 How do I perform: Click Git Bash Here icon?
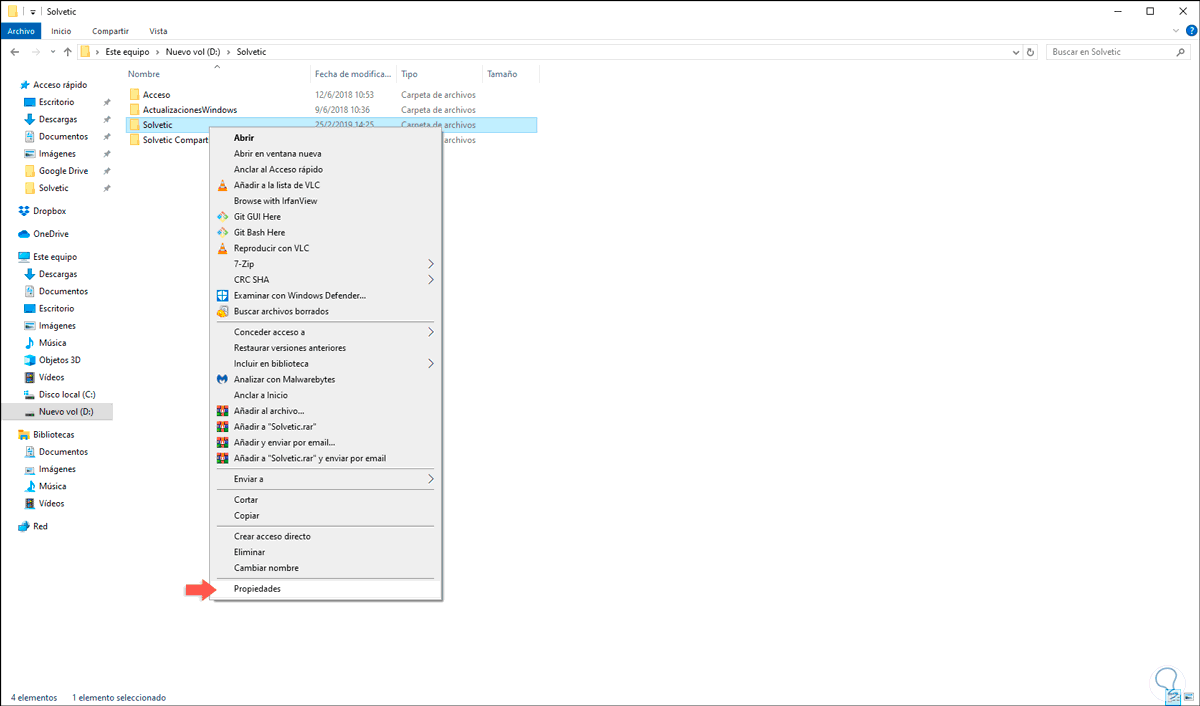(x=224, y=232)
